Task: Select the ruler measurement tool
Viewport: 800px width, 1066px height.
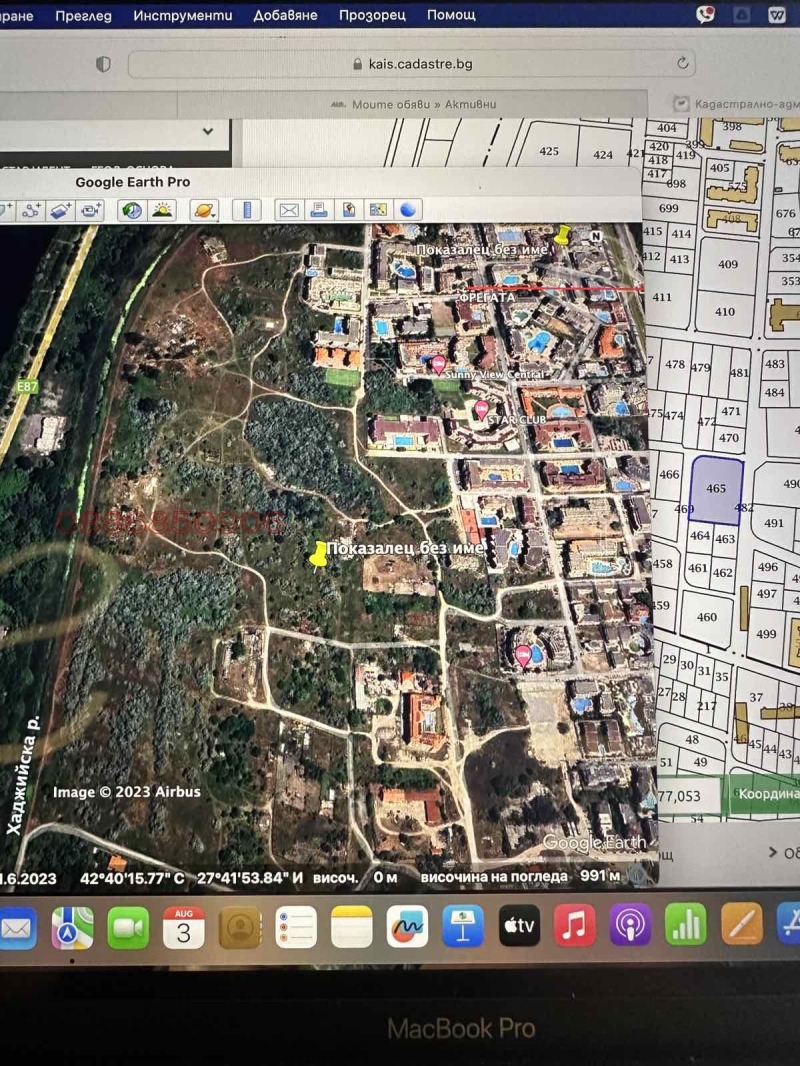Action: 246,210
